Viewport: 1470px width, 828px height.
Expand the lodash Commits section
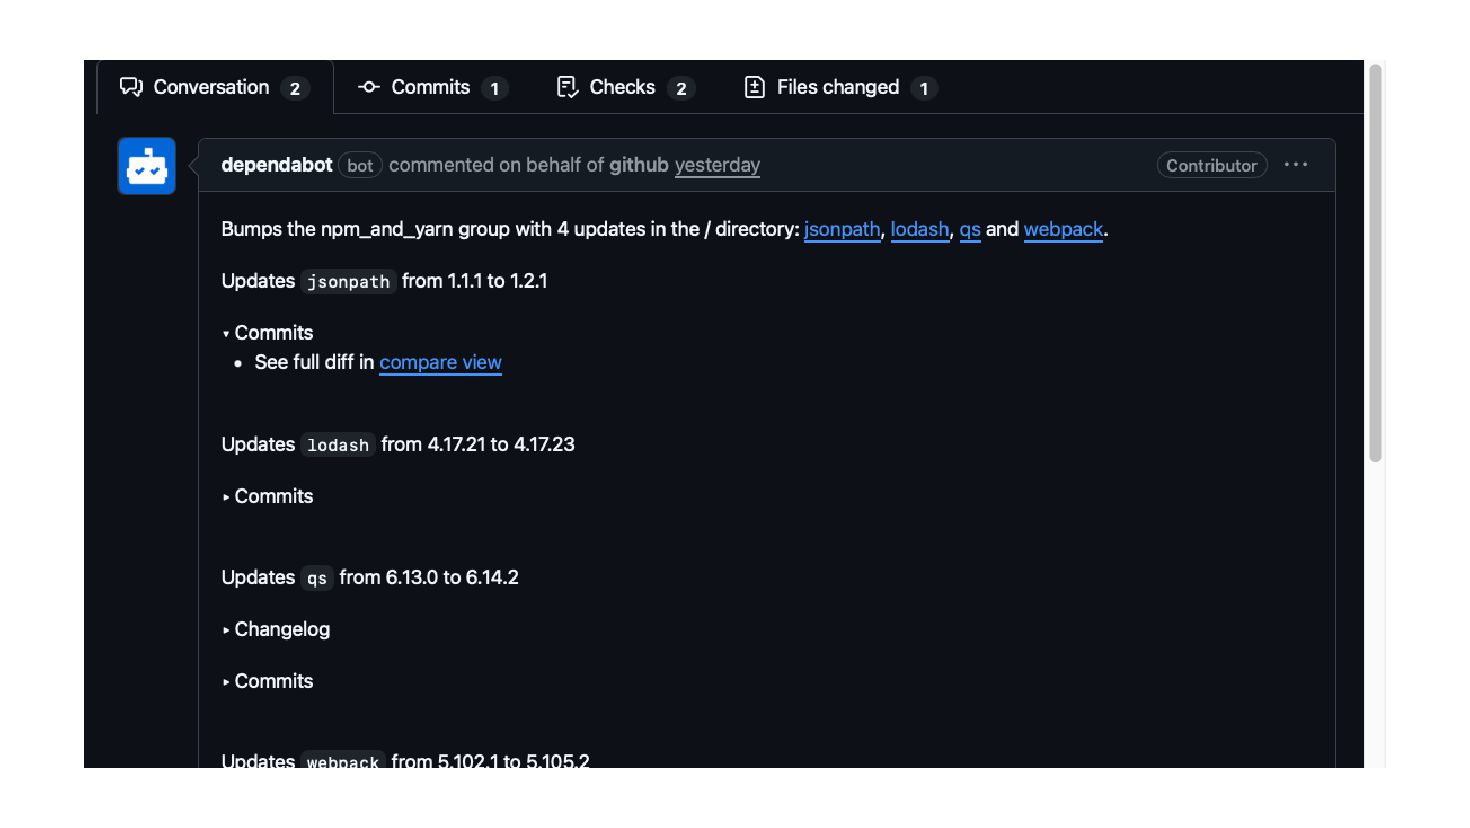(x=268, y=496)
